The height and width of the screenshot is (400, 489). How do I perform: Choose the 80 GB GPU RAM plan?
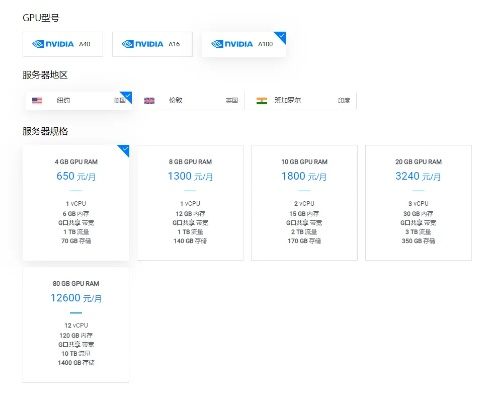(x=76, y=324)
